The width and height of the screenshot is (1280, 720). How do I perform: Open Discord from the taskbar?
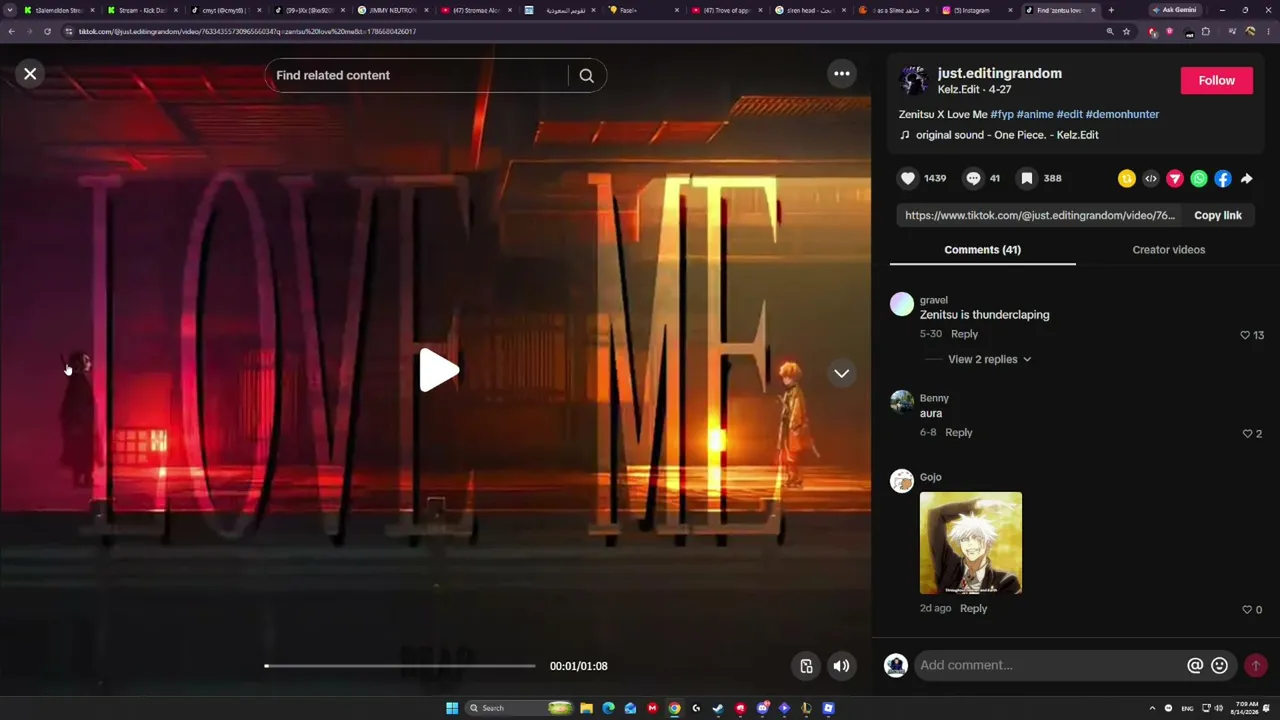(762, 708)
